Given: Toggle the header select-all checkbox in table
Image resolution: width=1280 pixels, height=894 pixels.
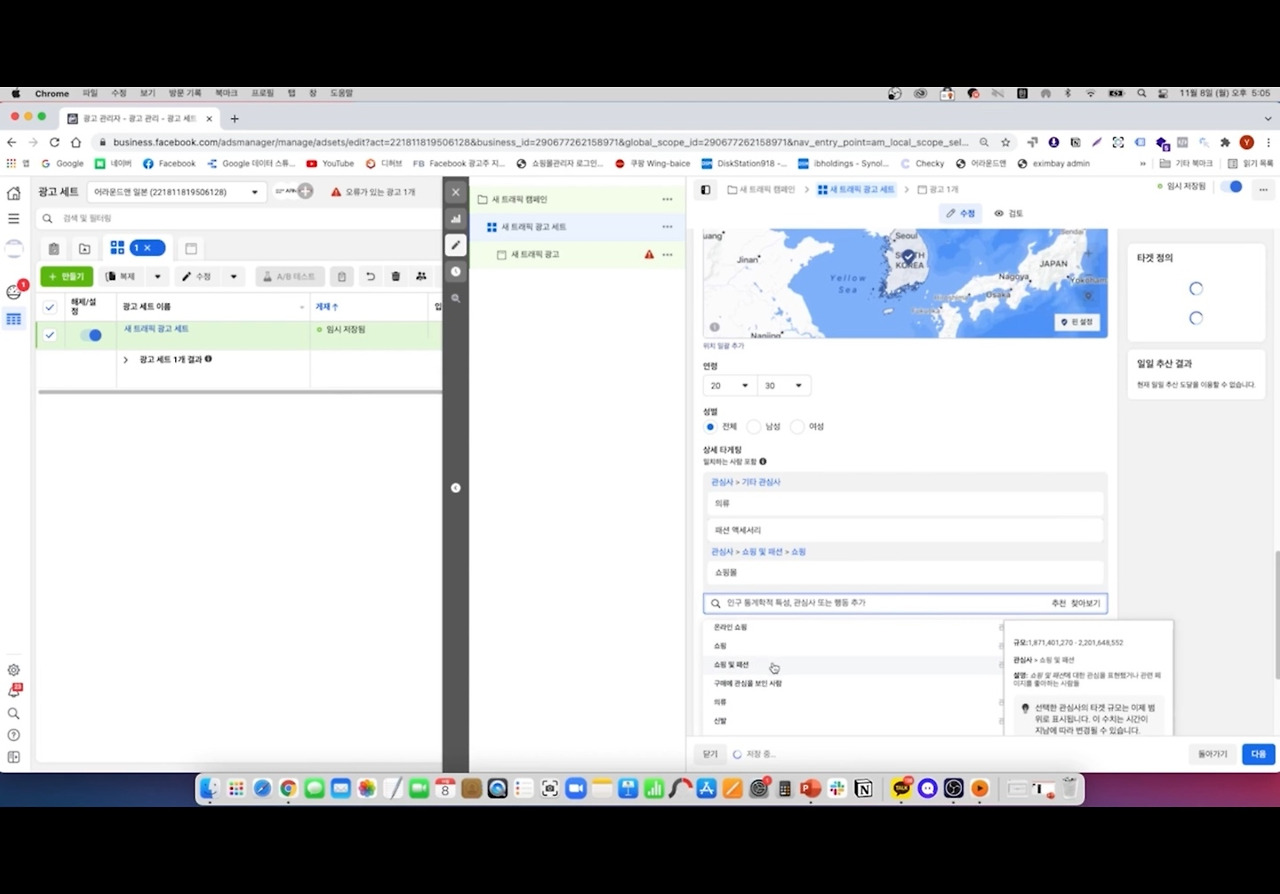Looking at the screenshot, I should click(x=50, y=307).
